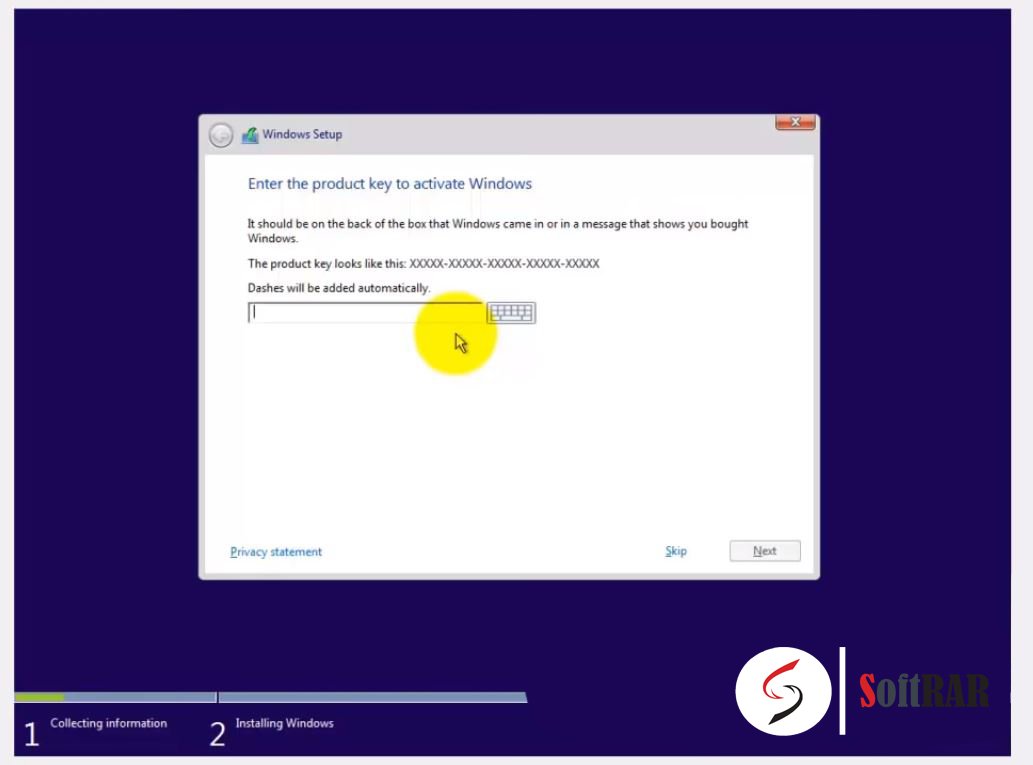Click the Windows Setup title bar text
The image size is (1033, 765).
click(x=301, y=133)
